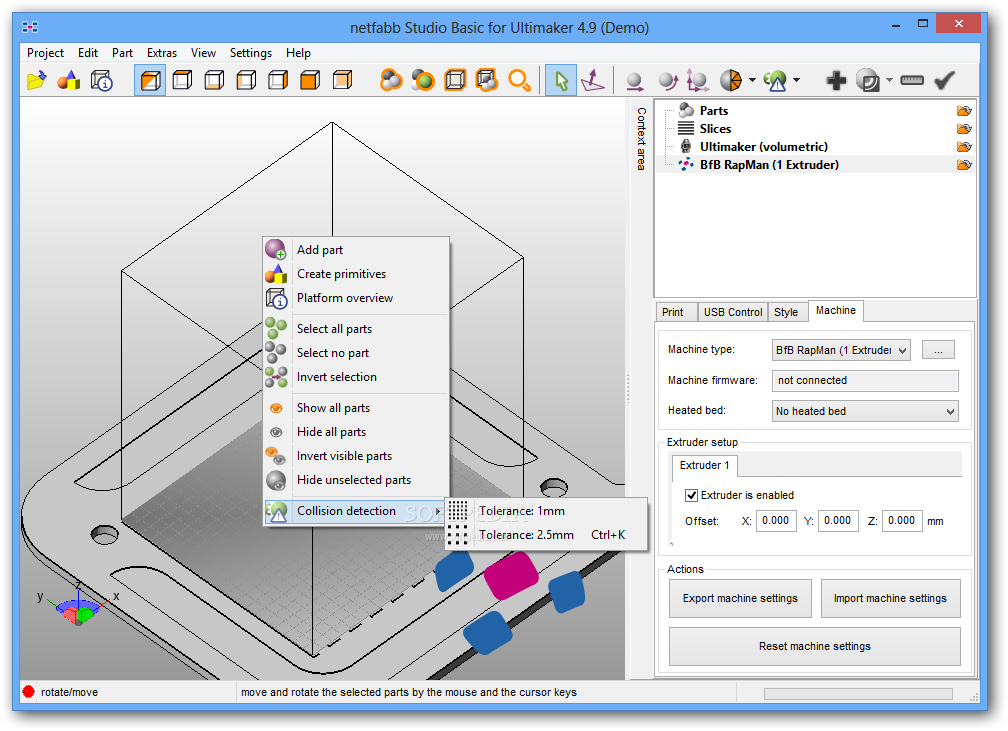Open the Extras menu

161,53
